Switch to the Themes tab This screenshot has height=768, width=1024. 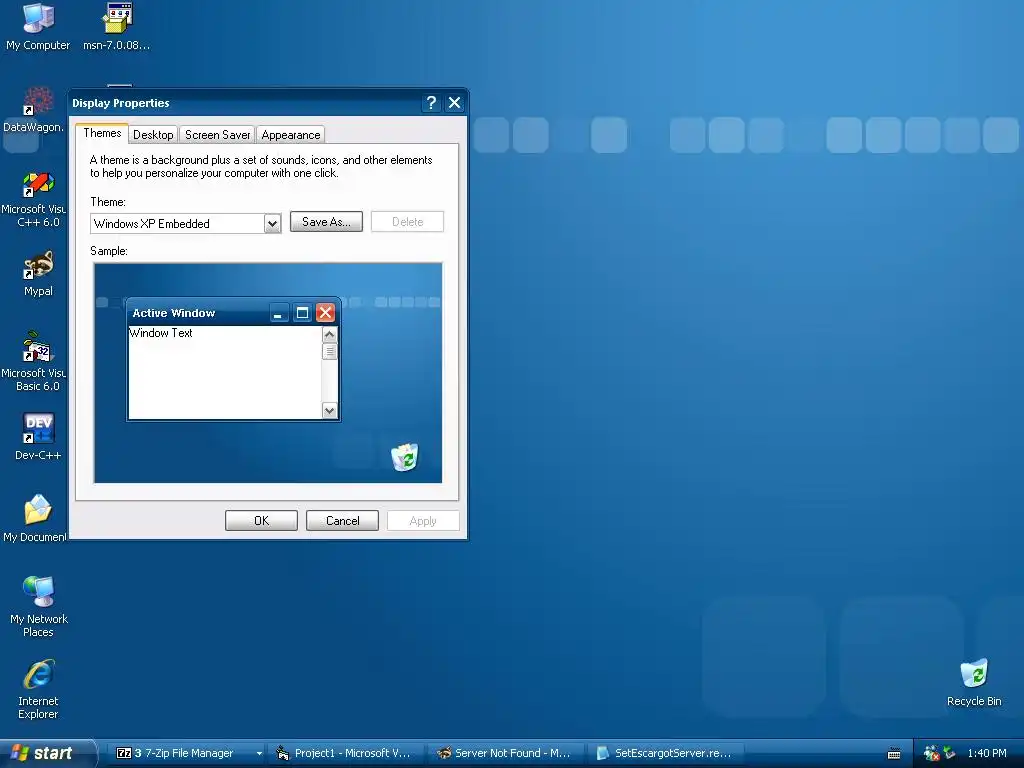[x=102, y=133]
